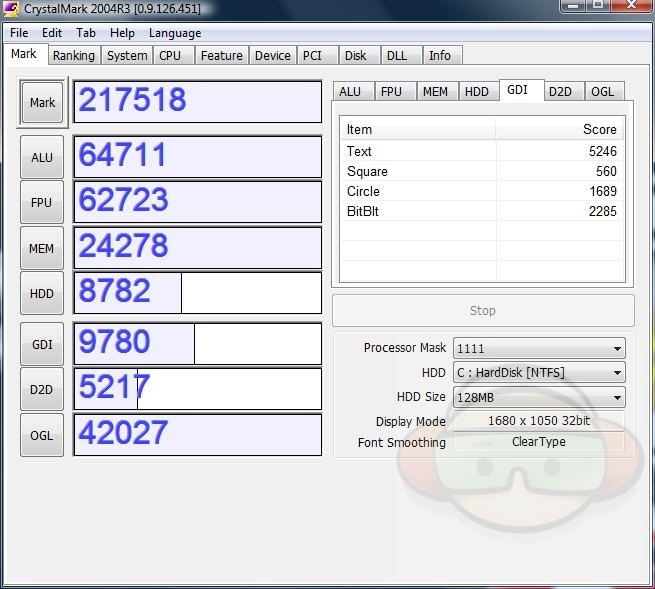Select the OGL results tab

tap(603, 91)
